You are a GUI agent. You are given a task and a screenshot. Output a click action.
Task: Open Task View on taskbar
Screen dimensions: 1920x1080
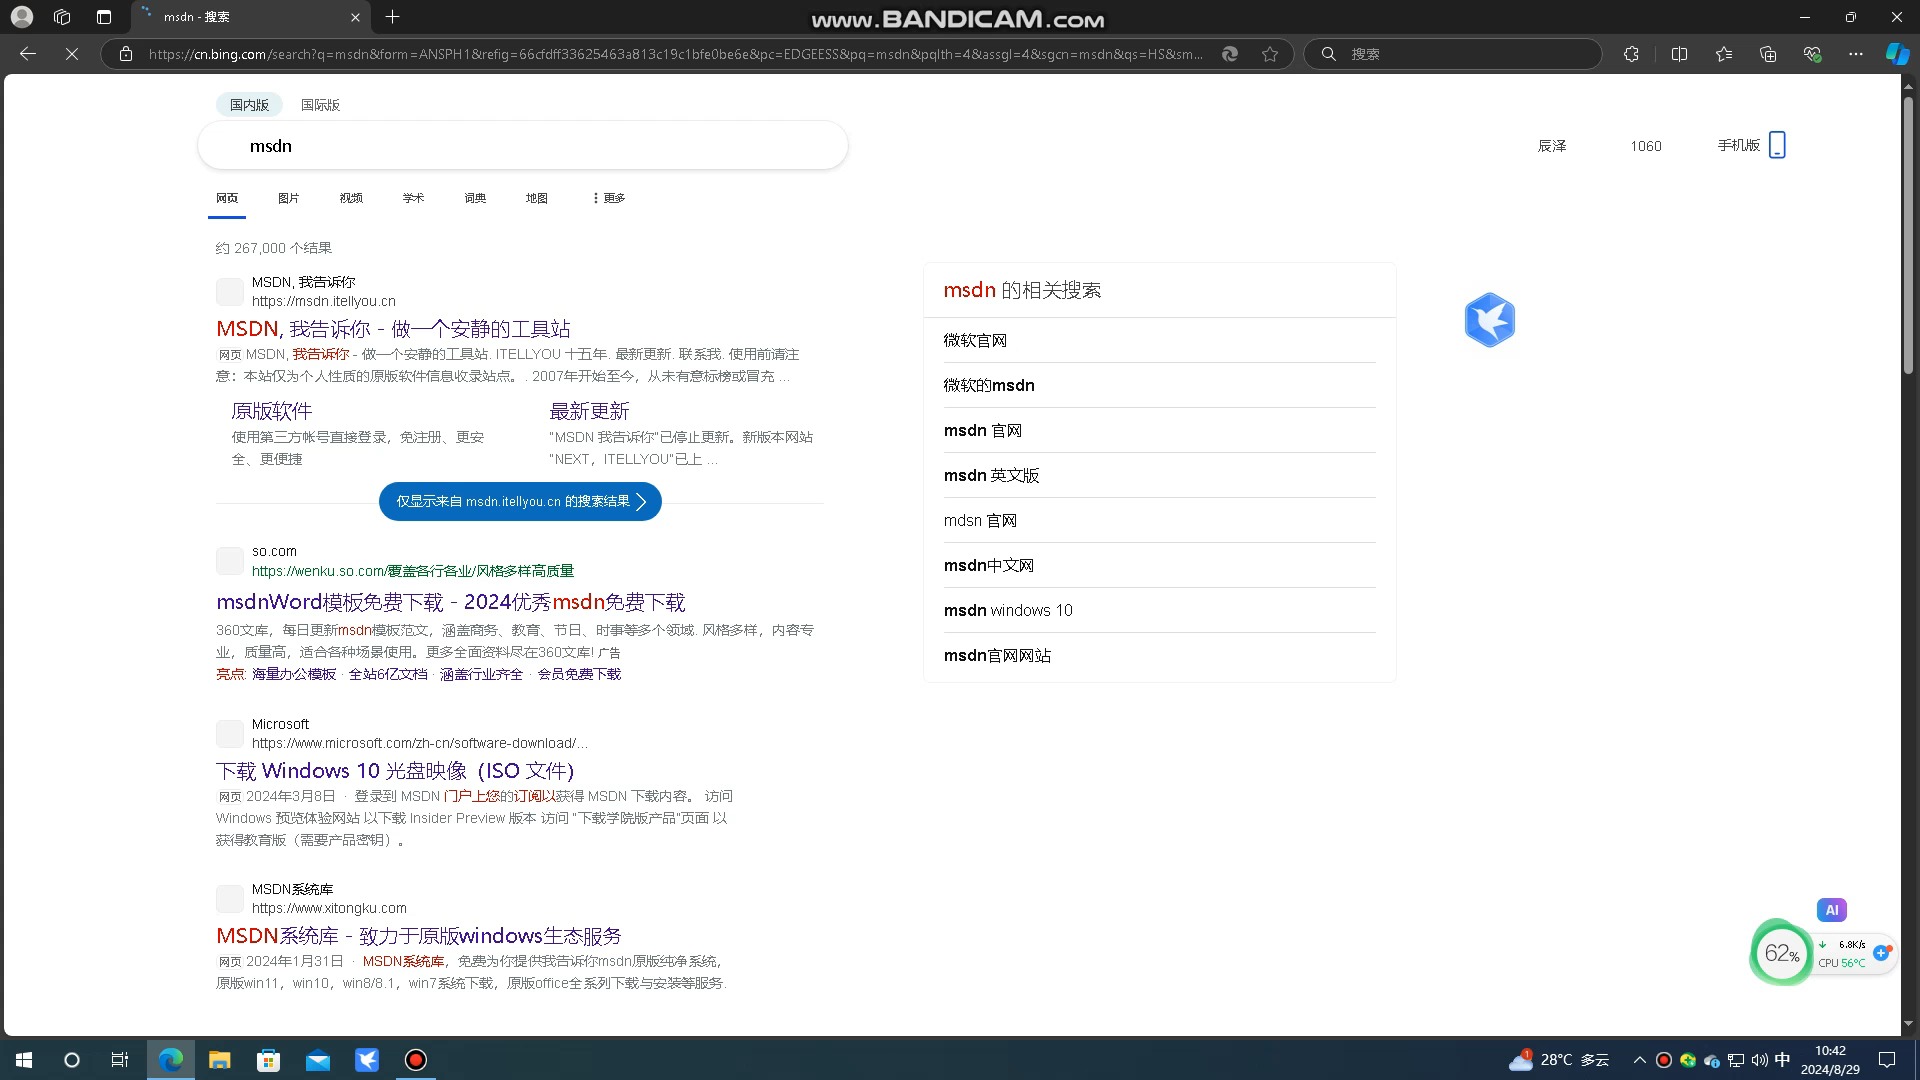click(120, 1060)
